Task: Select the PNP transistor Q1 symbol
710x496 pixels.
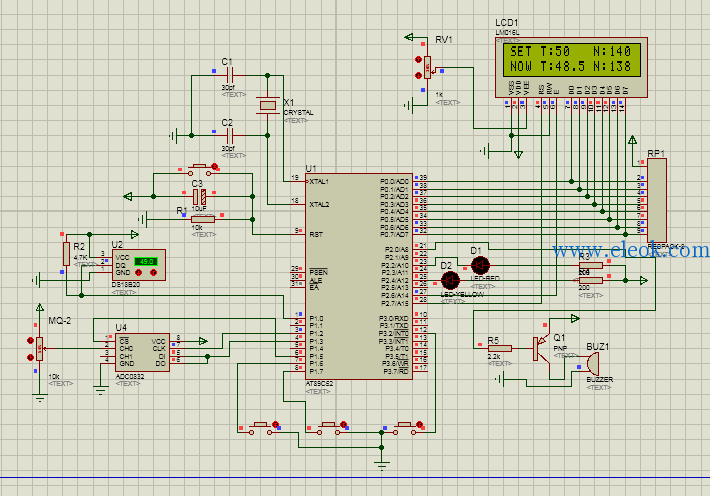Action: [542, 348]
